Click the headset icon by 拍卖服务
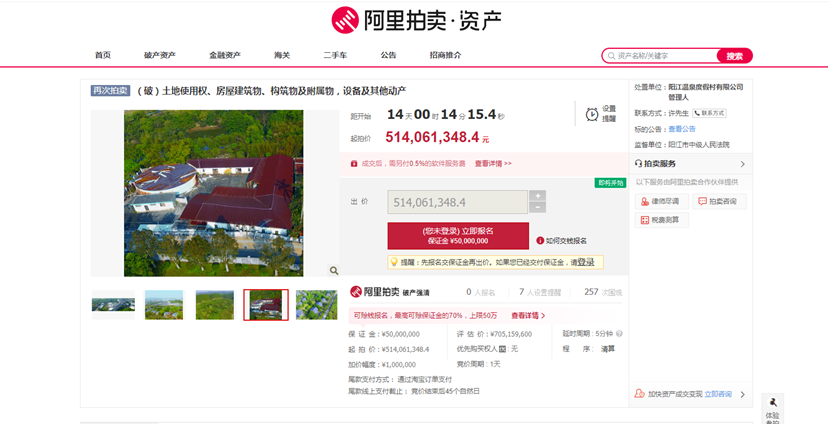828x424 pixels. pyautogui.click(x=638, y=164)
